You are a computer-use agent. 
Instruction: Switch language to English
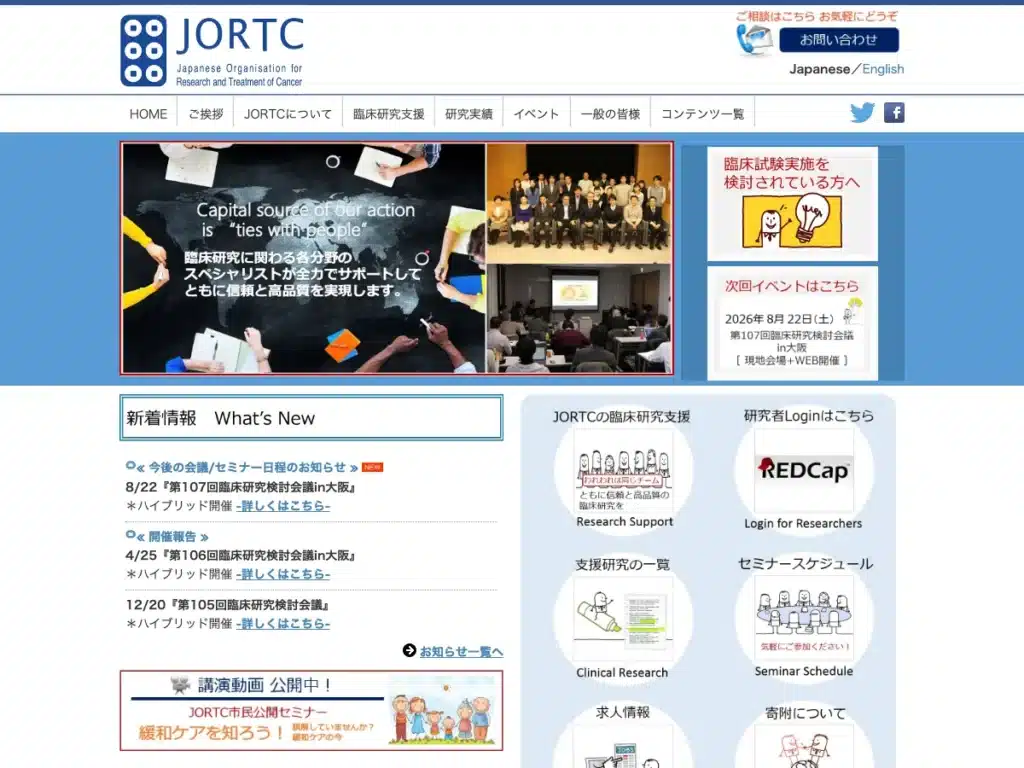pyautogui.click(x=883, y=69)
